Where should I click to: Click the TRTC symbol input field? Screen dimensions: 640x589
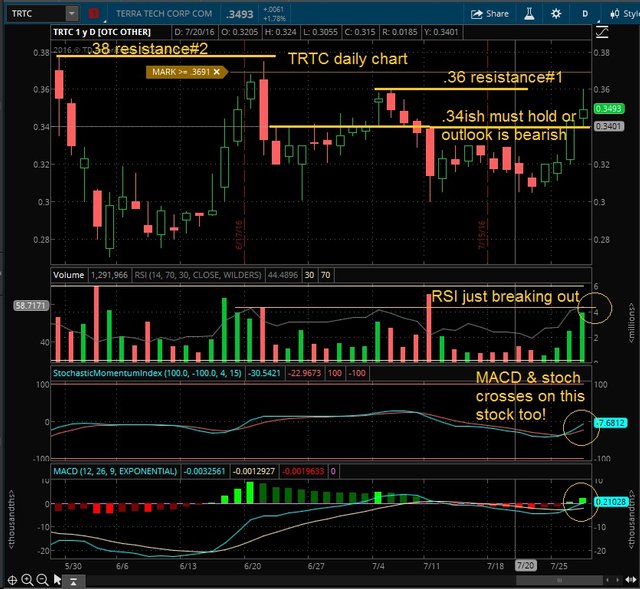pos(36,13)
